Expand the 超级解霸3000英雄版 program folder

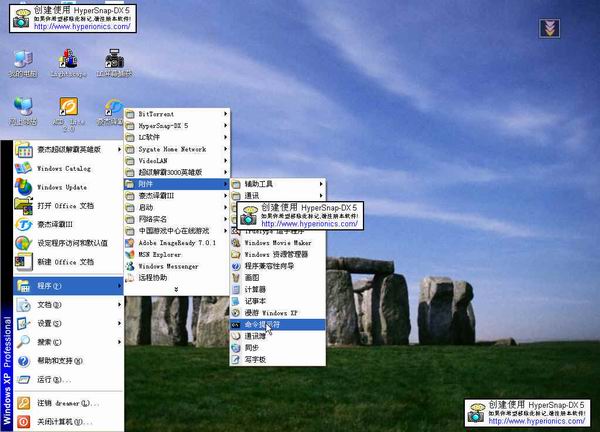pos(177,172)
